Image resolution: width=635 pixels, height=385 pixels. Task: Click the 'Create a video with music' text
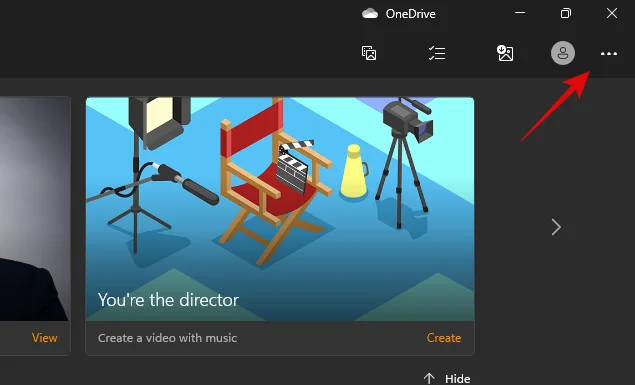[x=167, y=338]
